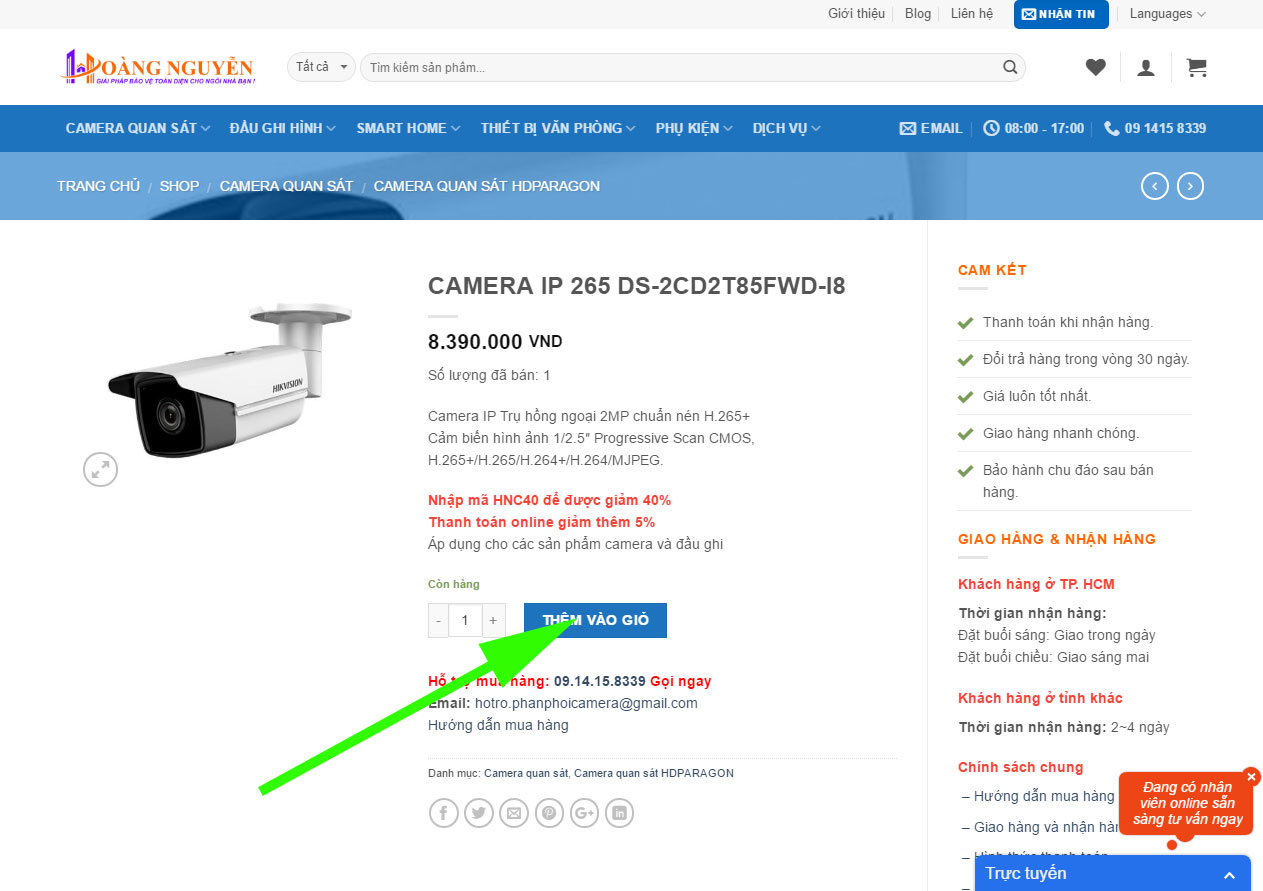This screenshot has height=891, width=1263.
Task: Zoom product image with expand icon
Action: click(100, 469)
